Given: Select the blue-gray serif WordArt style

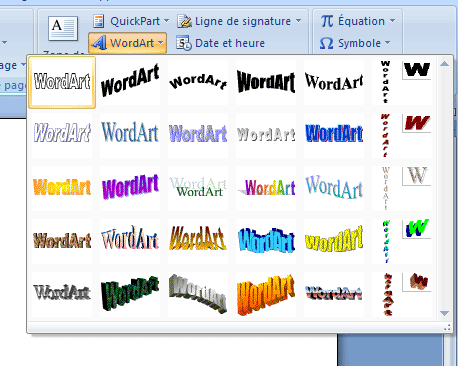Looking at the screenshot, I should tap(130, 135).
